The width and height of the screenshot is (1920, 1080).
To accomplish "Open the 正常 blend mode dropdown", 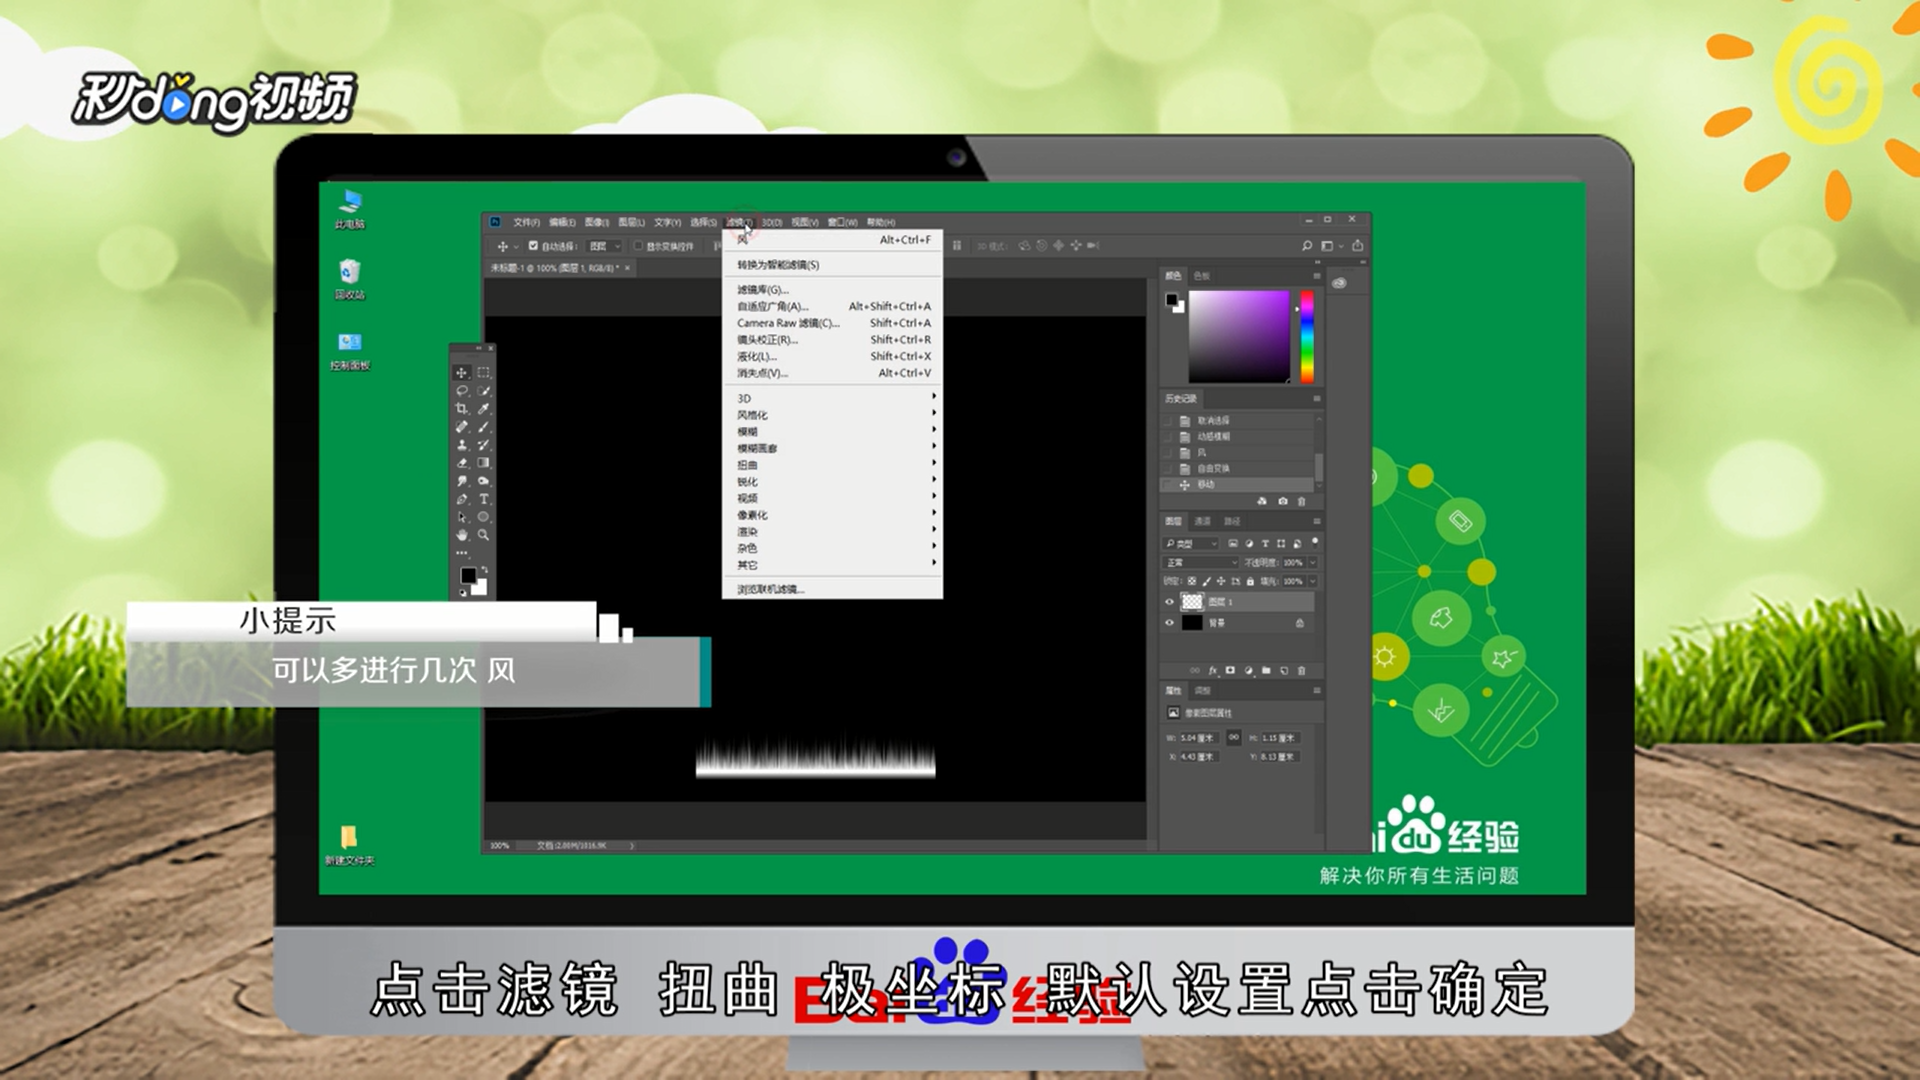I will click(x=1201, y=563).
